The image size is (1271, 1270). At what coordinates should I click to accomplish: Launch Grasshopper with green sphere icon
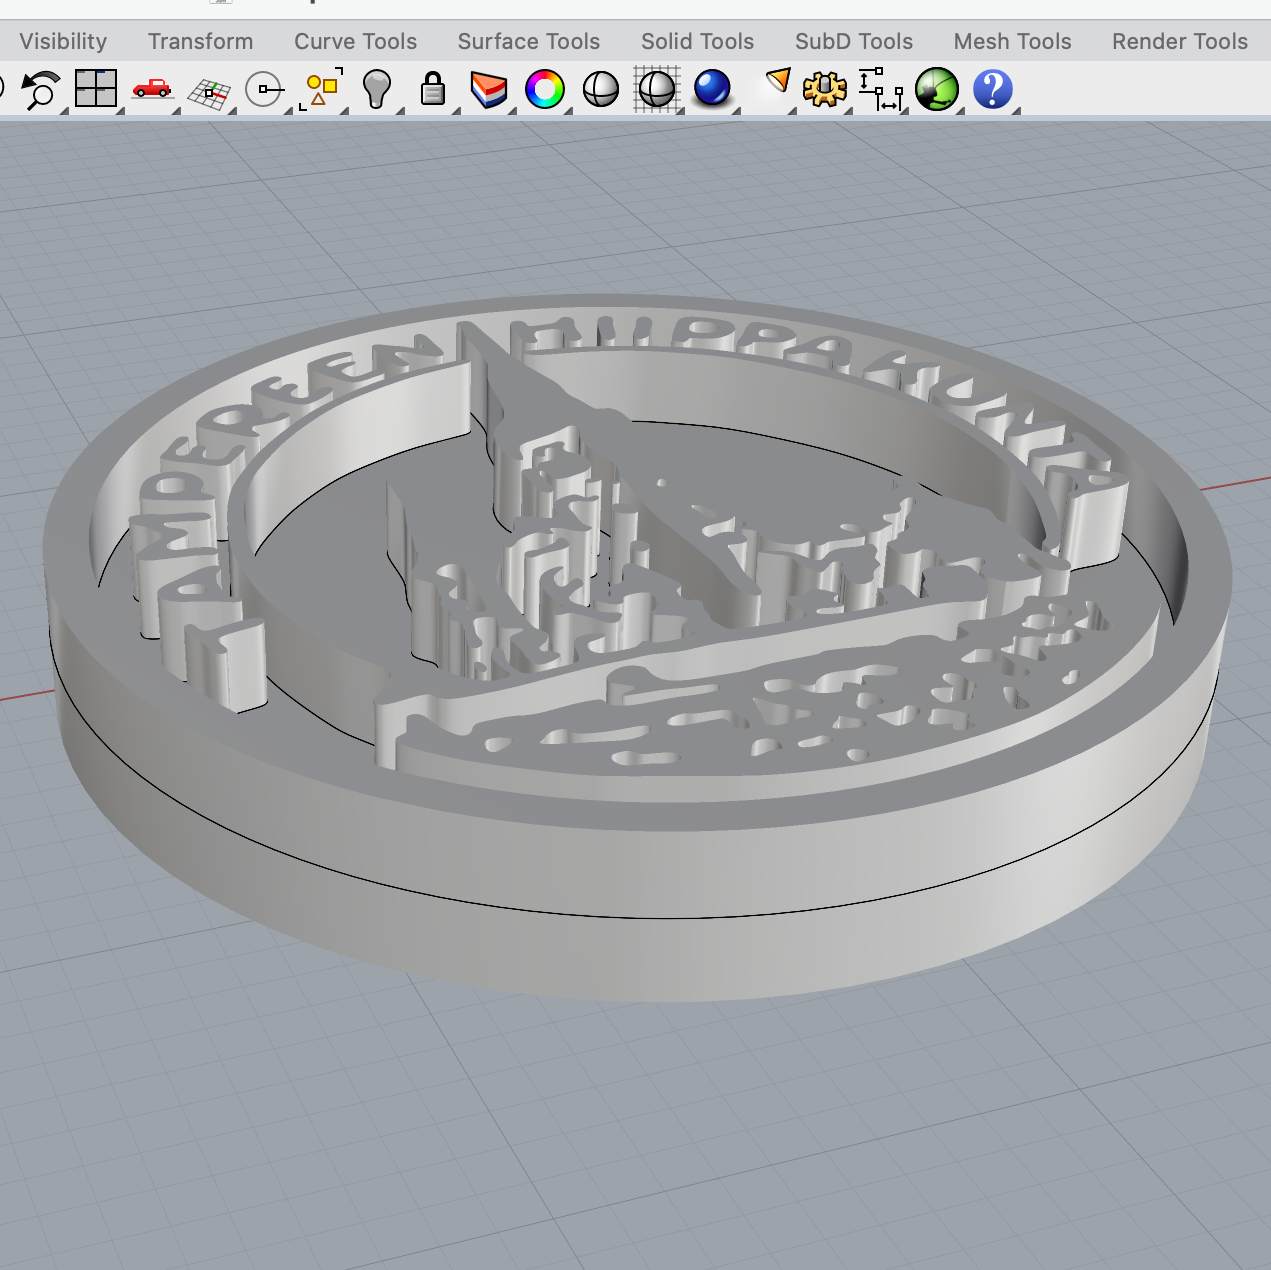tap(937, 89)
